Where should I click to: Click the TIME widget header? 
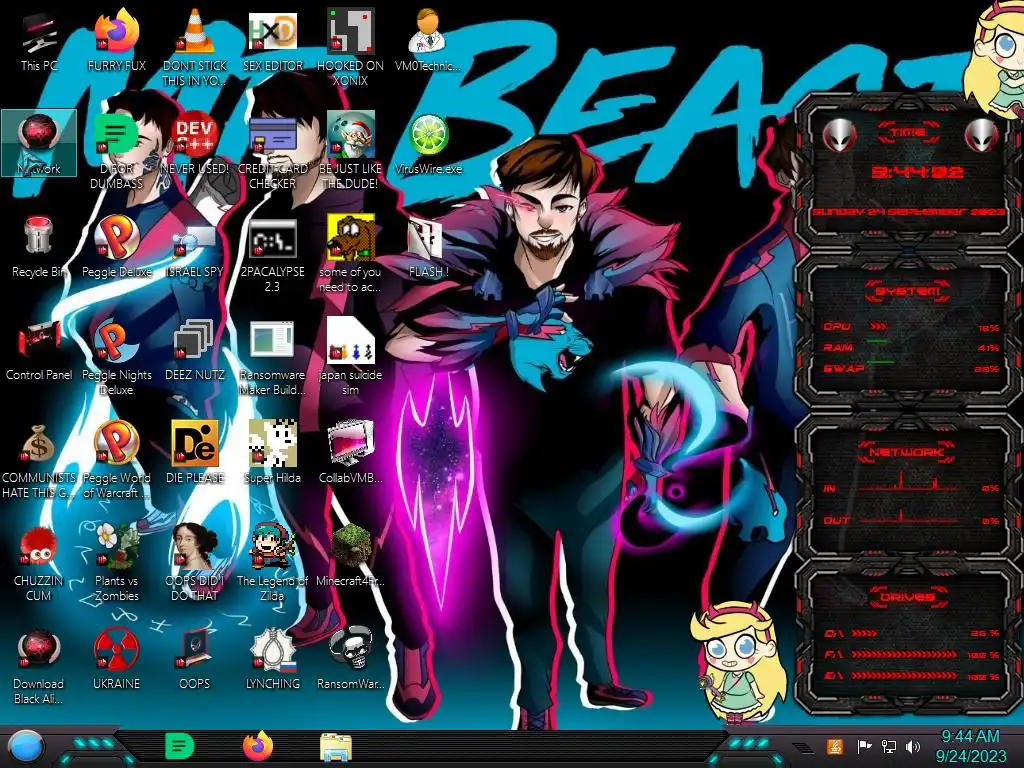(x=908, y=133)
